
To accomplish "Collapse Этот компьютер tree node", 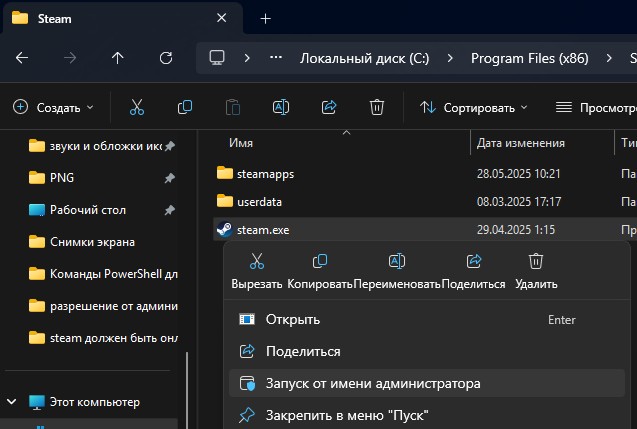I will coord(12,402).
